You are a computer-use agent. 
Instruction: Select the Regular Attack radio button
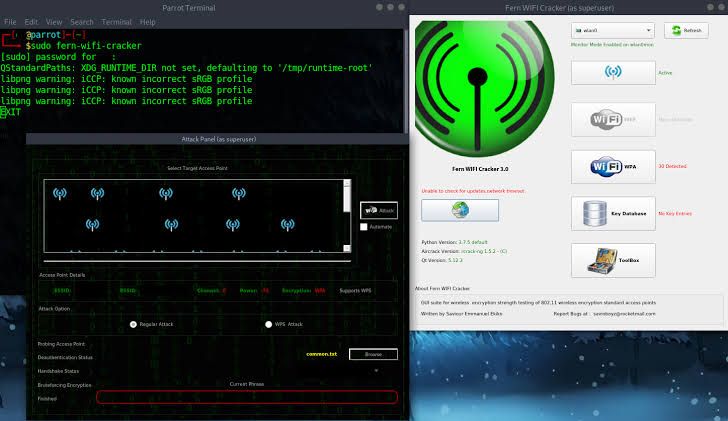point(133,324)
